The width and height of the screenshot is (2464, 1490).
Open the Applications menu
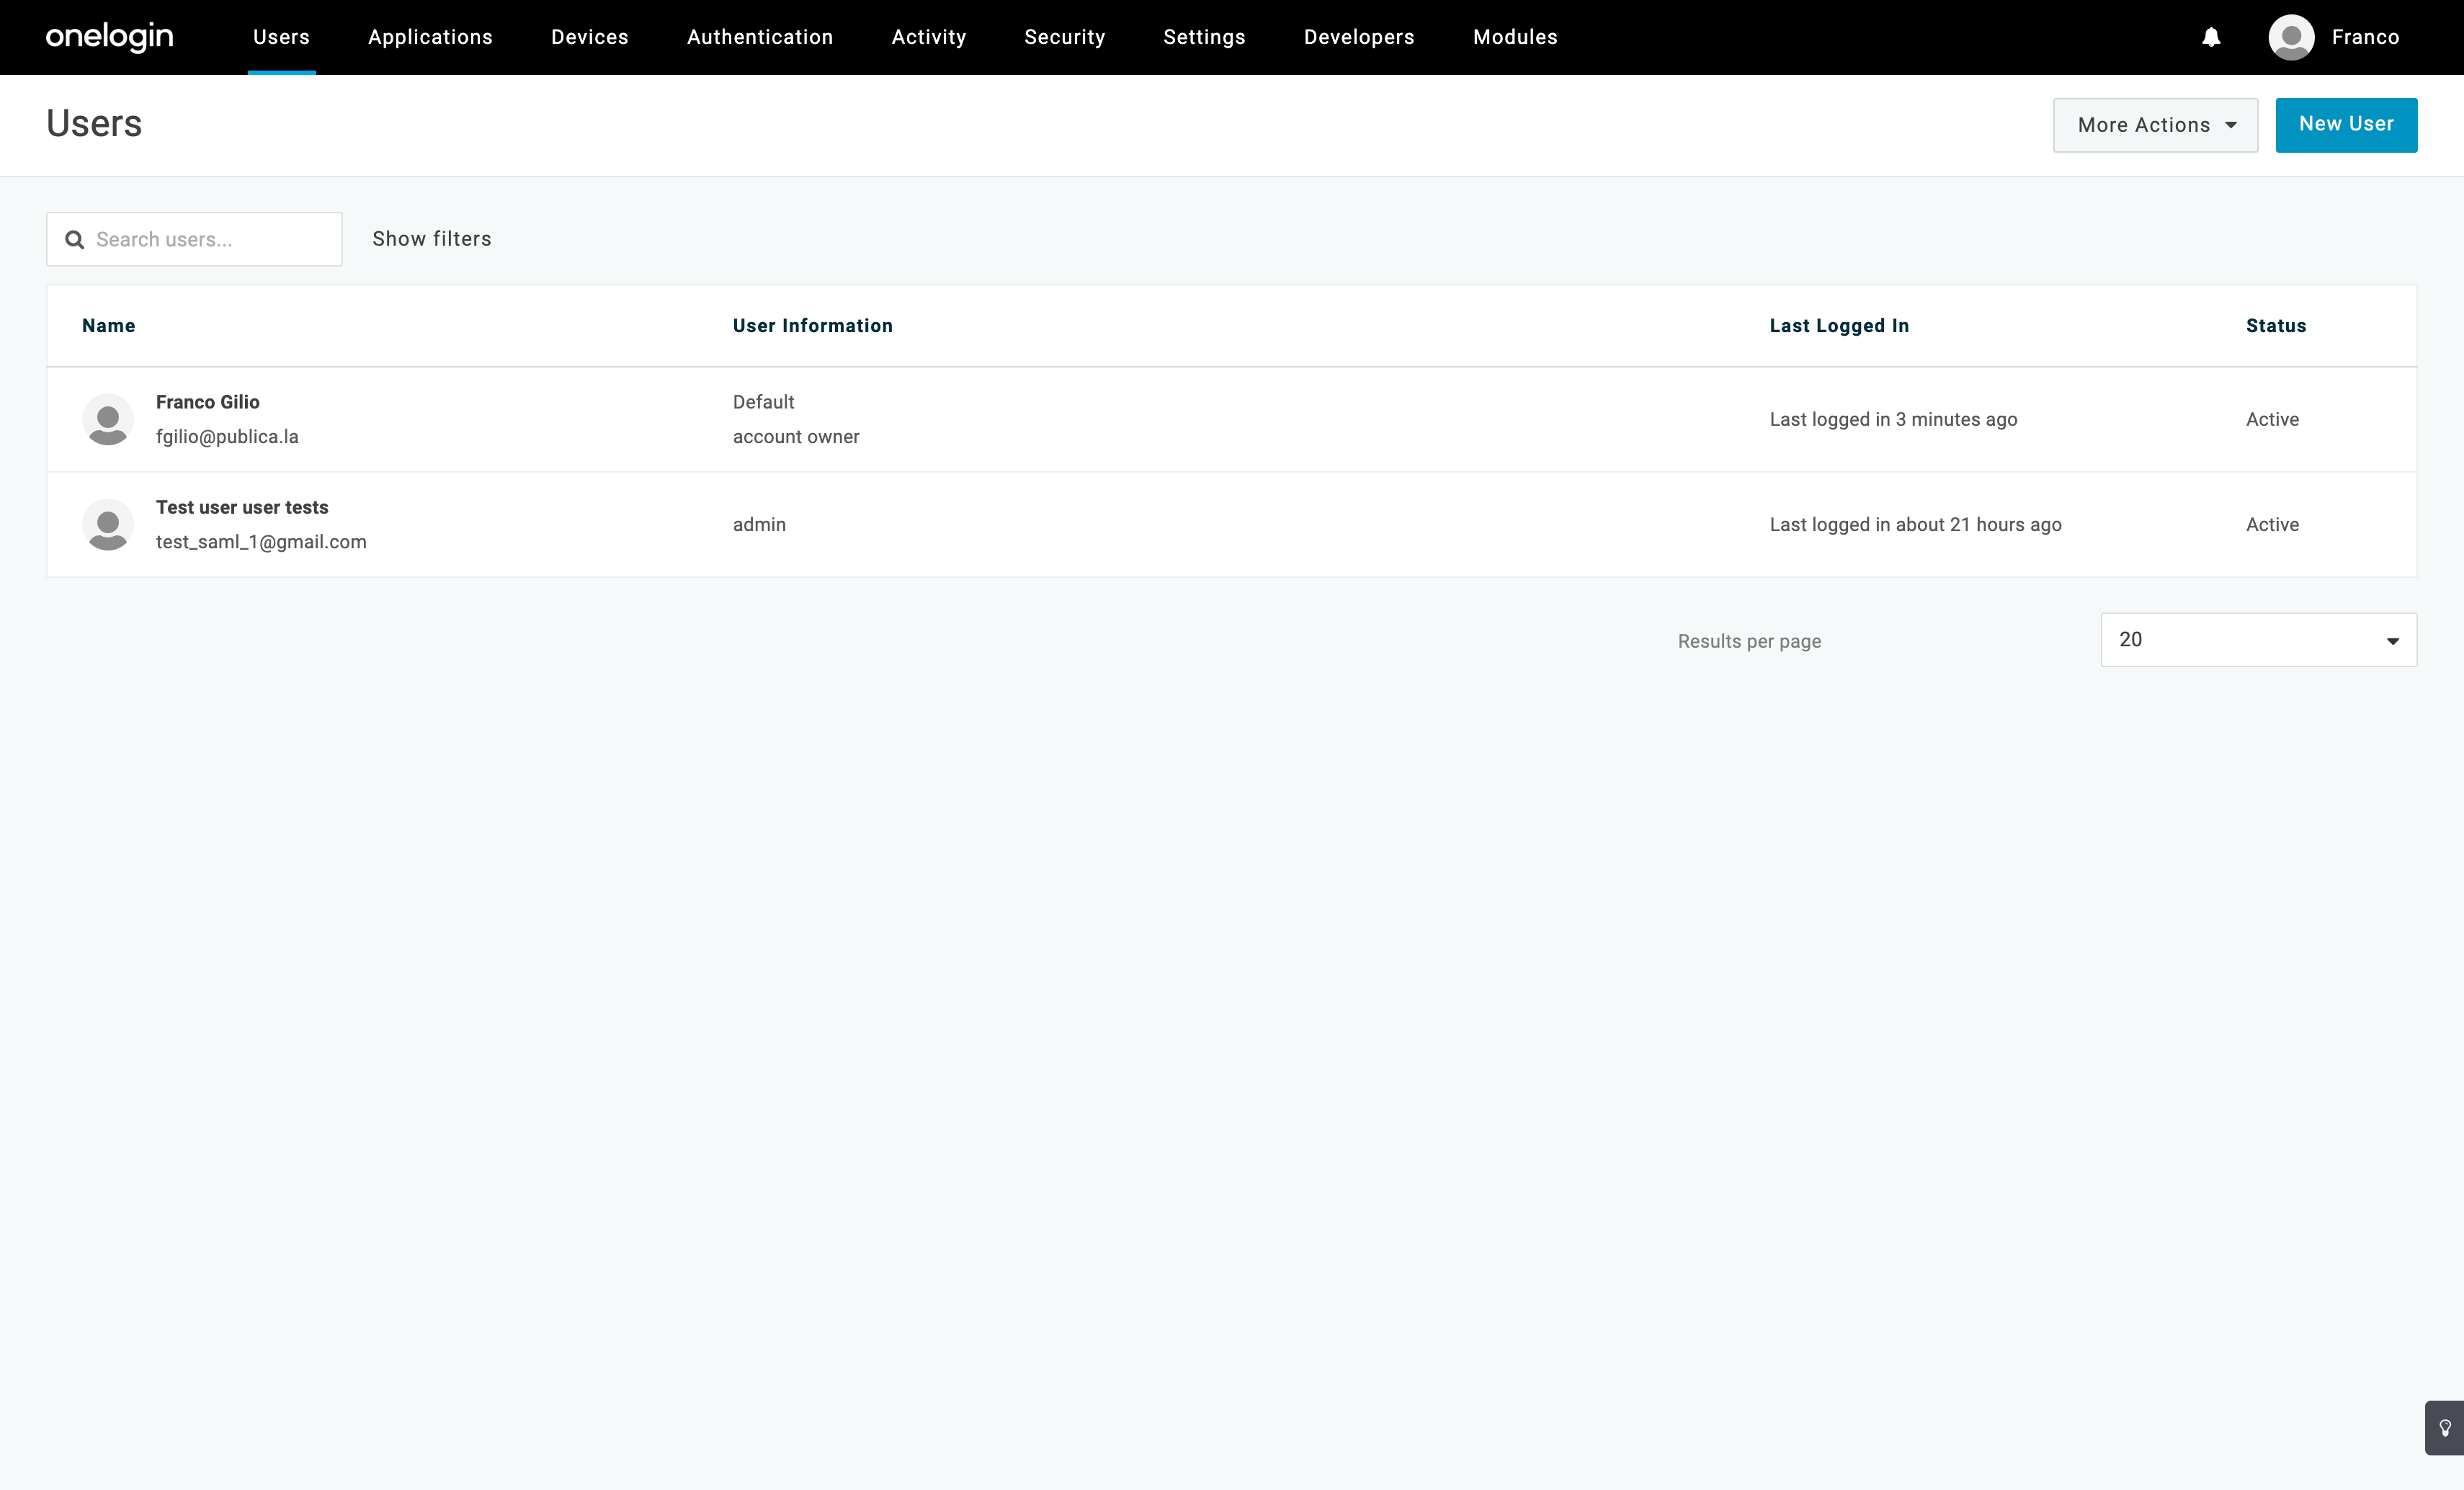(x=430, y=37)
